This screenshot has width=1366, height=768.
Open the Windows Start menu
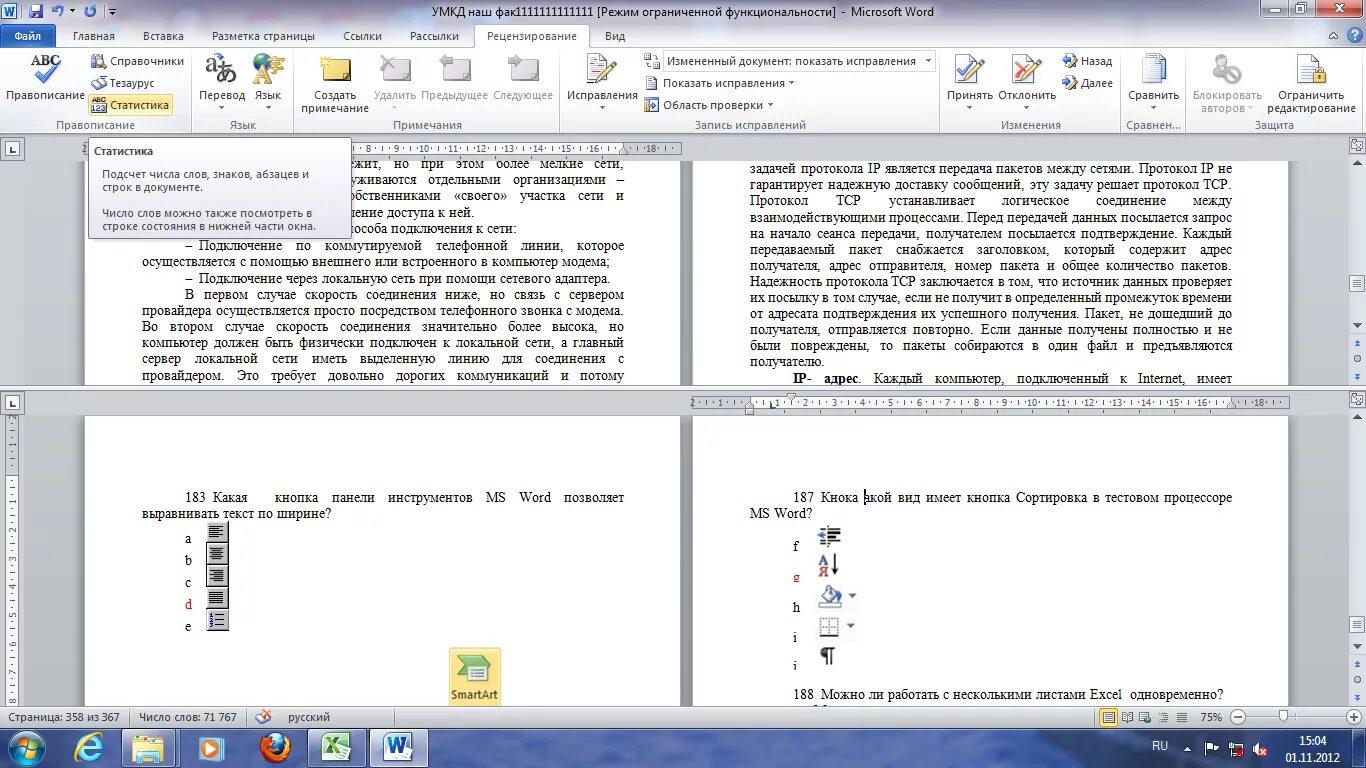24,747
